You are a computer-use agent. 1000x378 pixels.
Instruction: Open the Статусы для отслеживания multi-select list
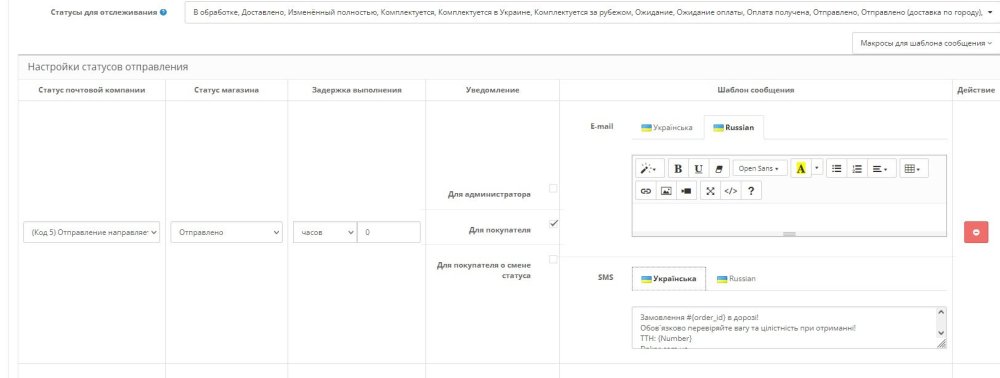pyautogui.click(x=591, y=12)
